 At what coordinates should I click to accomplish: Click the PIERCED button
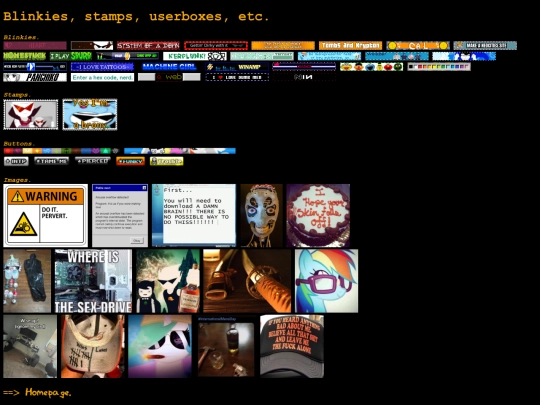point(93,161)
